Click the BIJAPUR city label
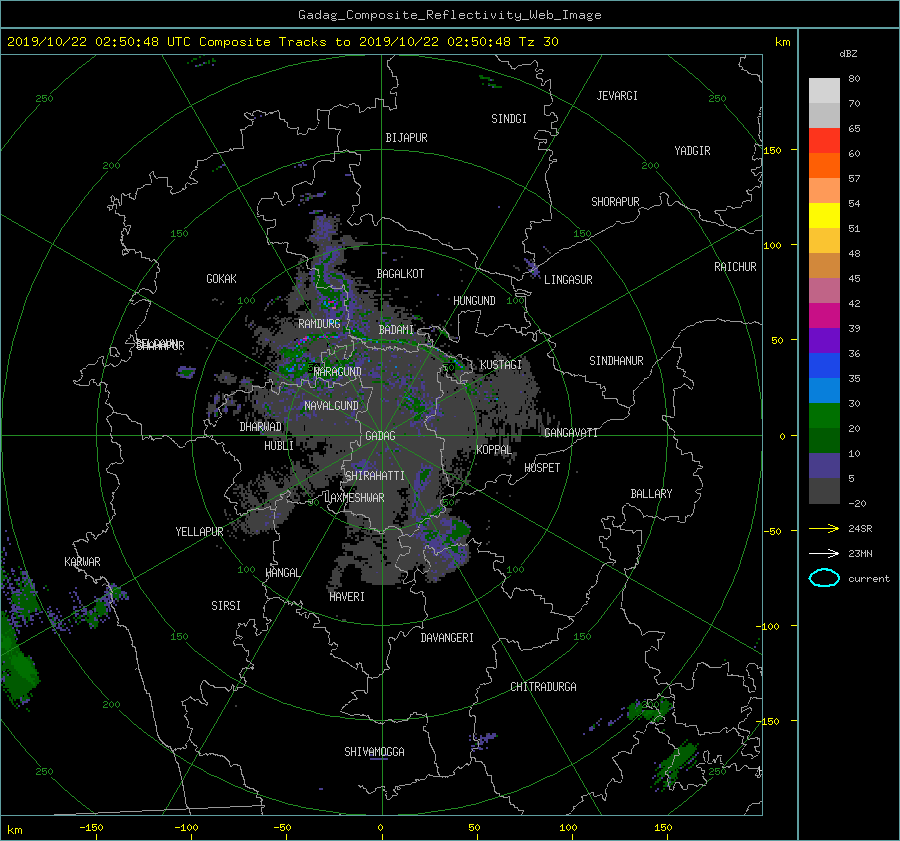 [x=406, y=138]
